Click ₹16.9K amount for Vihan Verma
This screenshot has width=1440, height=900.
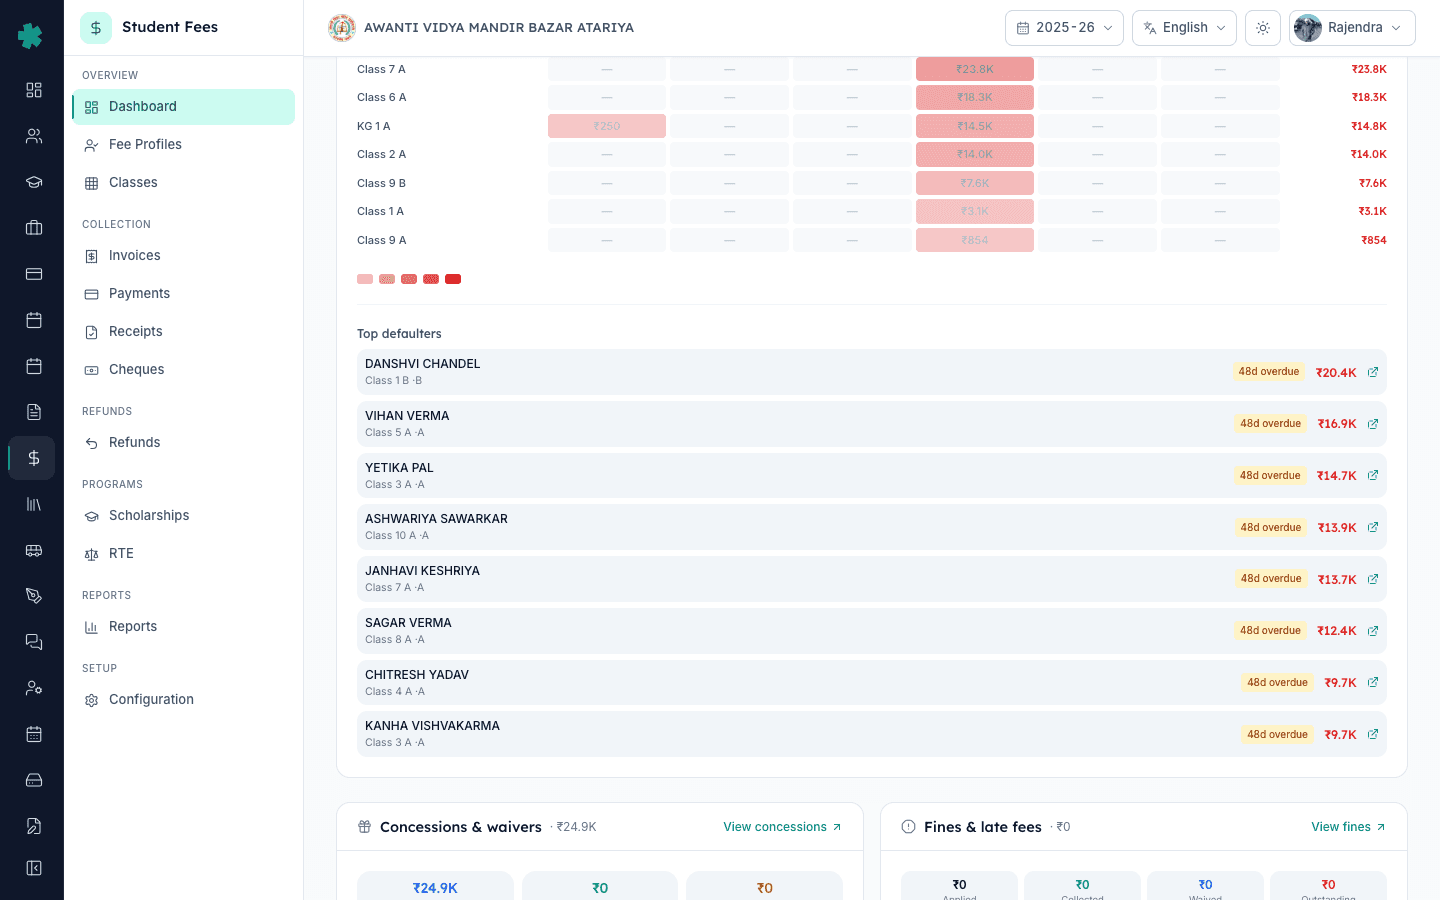(1337, 424)
